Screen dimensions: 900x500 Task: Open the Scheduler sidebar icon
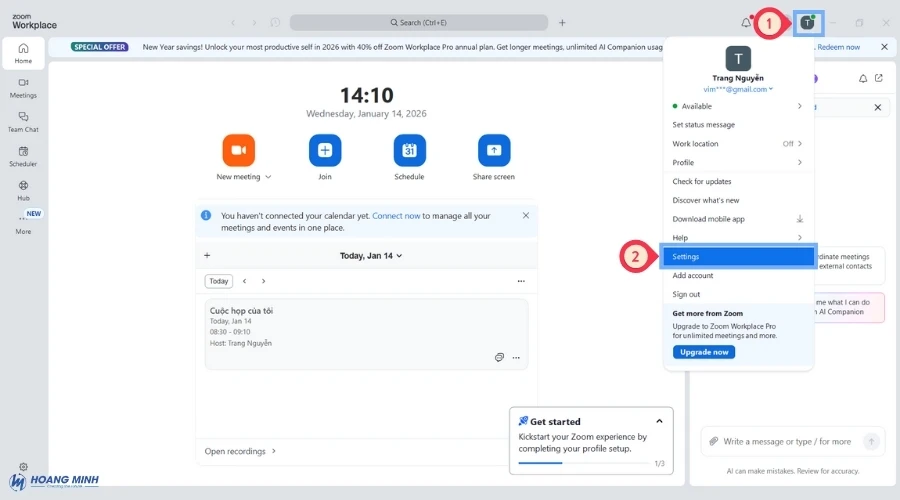coord(23,155)
